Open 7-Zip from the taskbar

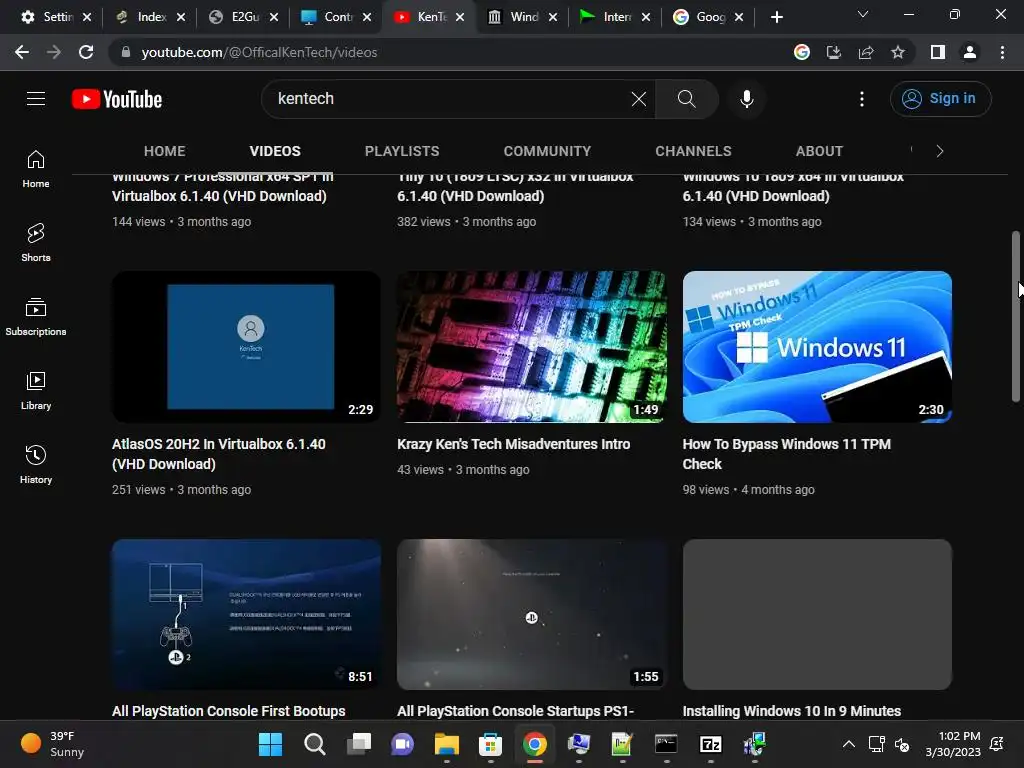[710, 744]
